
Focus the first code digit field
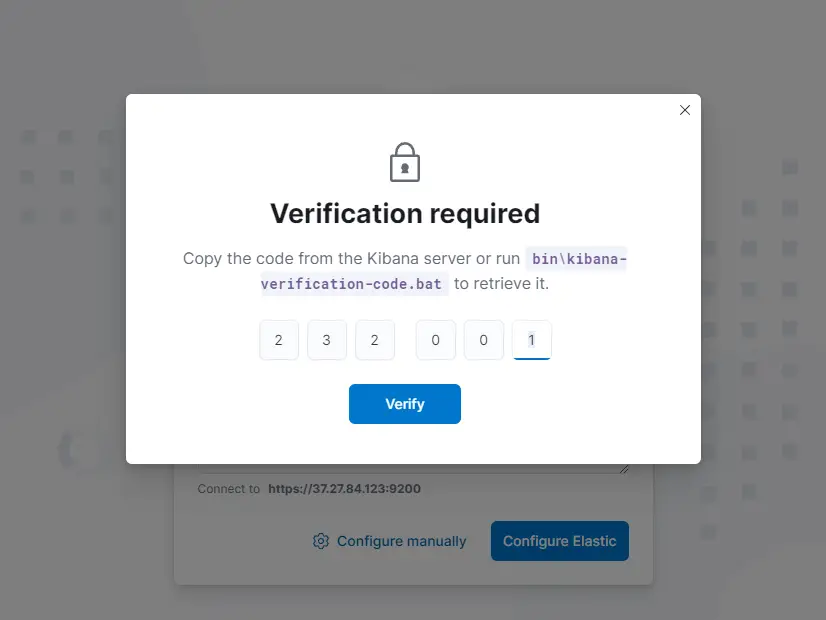point(279,340)
